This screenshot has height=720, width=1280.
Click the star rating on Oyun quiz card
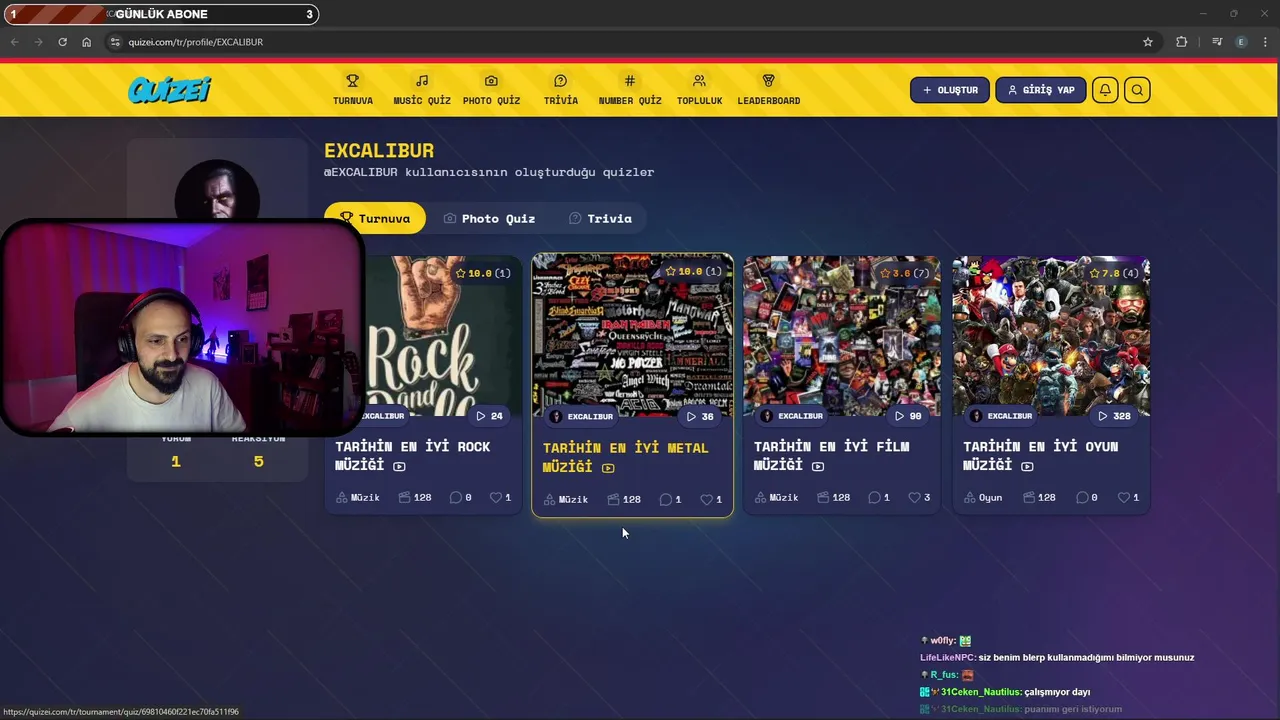1114,273
